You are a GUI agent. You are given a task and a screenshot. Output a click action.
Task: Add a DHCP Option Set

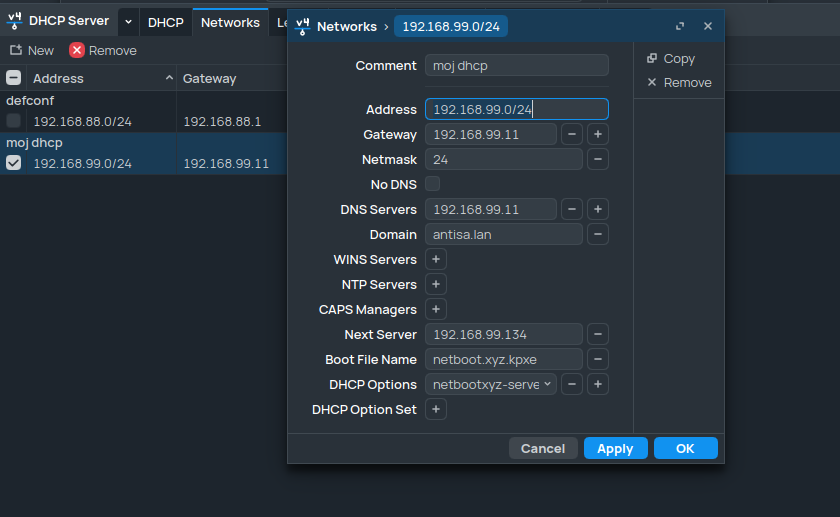(436, 409)
